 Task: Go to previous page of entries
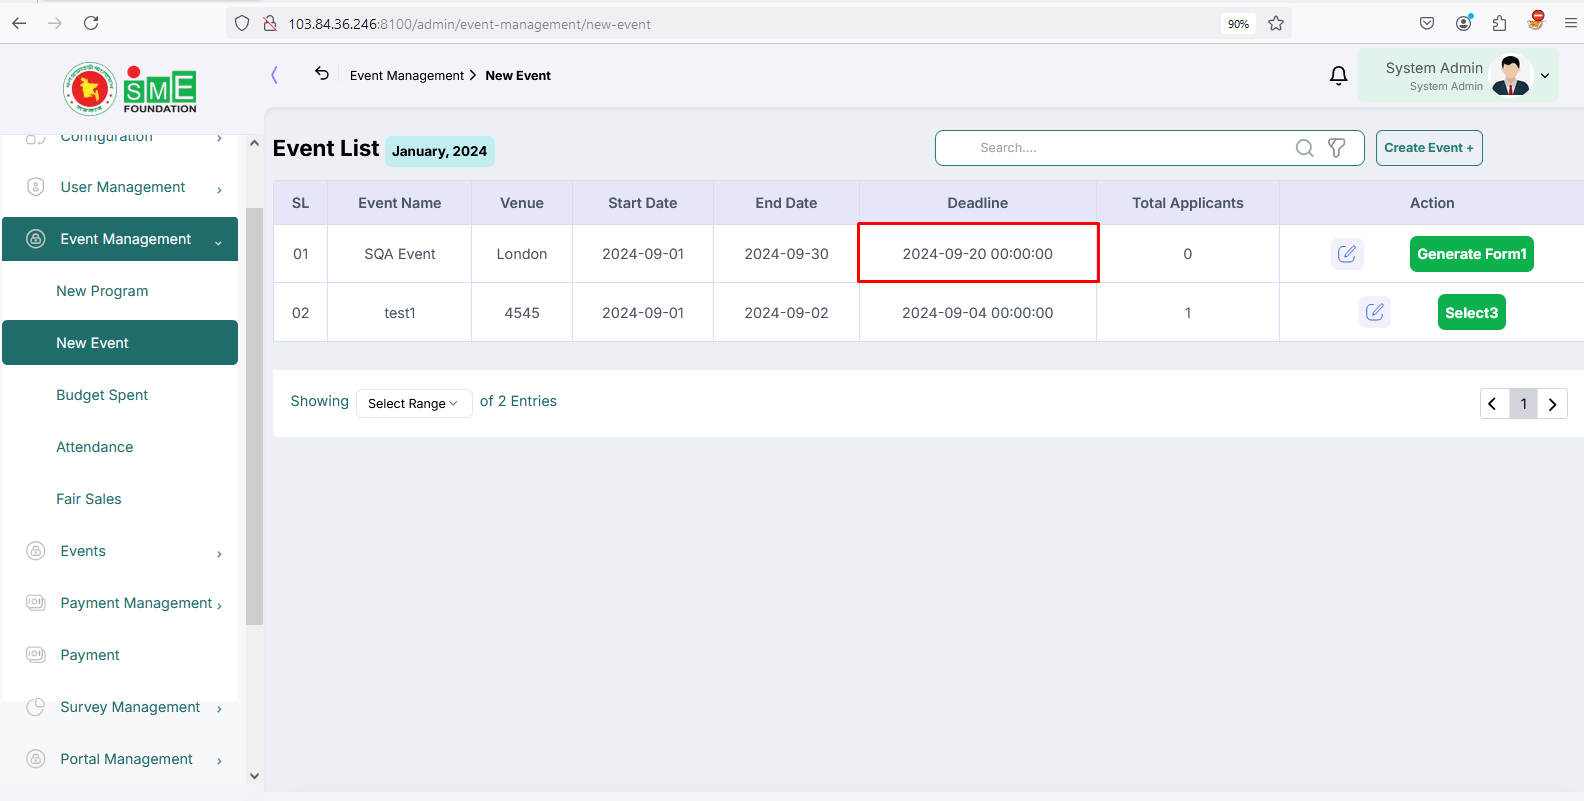click(x=1494, y=404)
